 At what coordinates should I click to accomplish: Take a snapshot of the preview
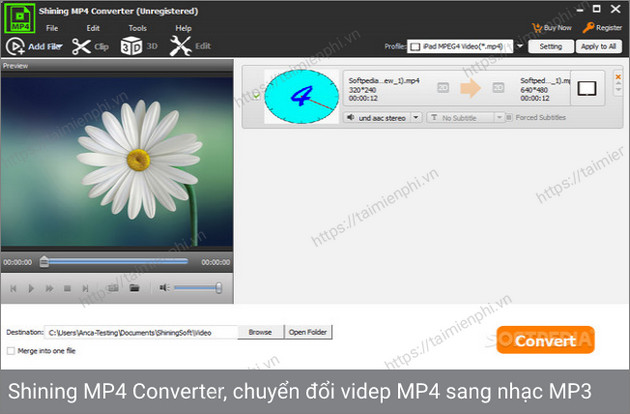[113, 288]
